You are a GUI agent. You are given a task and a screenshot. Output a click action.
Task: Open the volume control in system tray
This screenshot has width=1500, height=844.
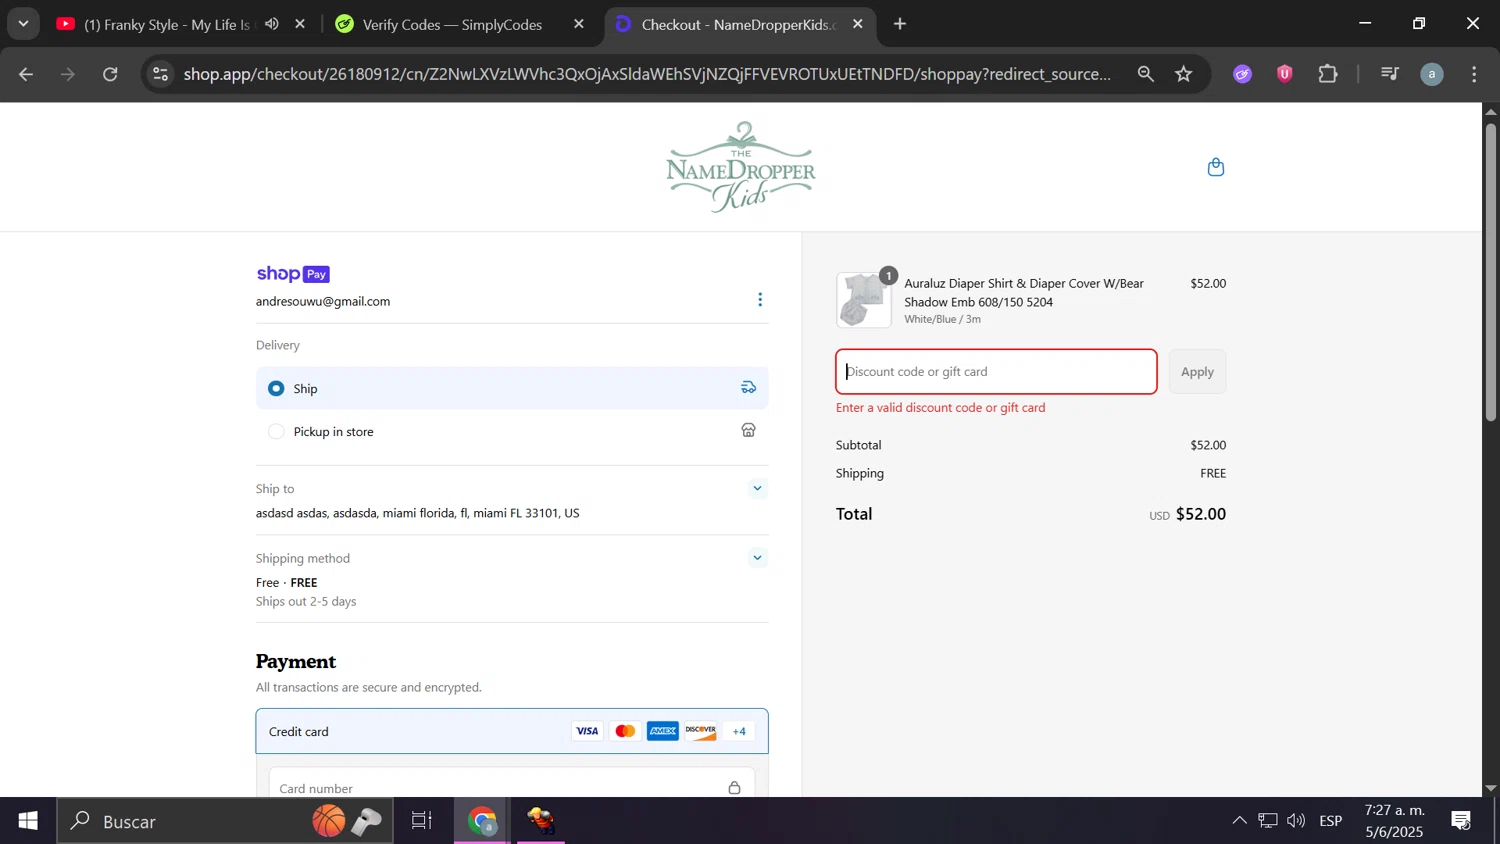1296,821
